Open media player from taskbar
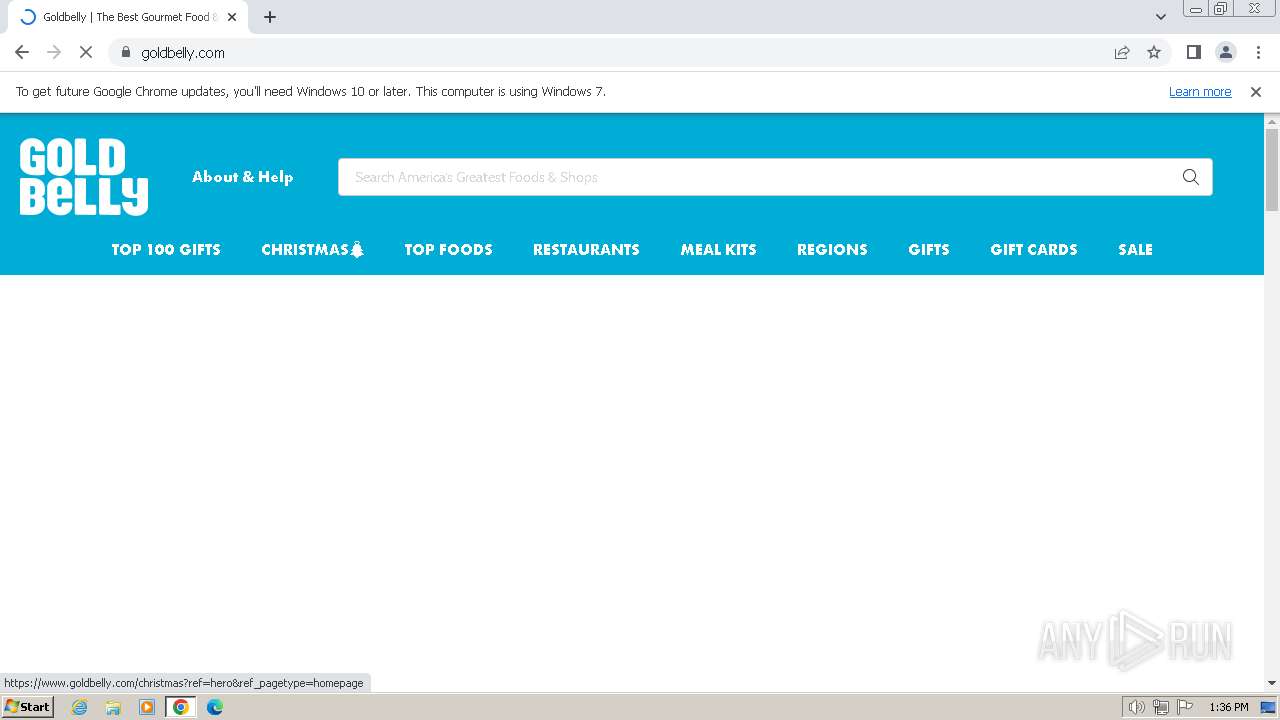 tap(147, 707)
